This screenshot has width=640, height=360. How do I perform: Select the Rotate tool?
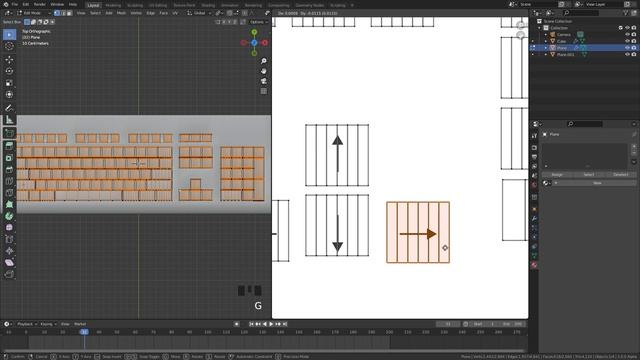coord(9,71)
